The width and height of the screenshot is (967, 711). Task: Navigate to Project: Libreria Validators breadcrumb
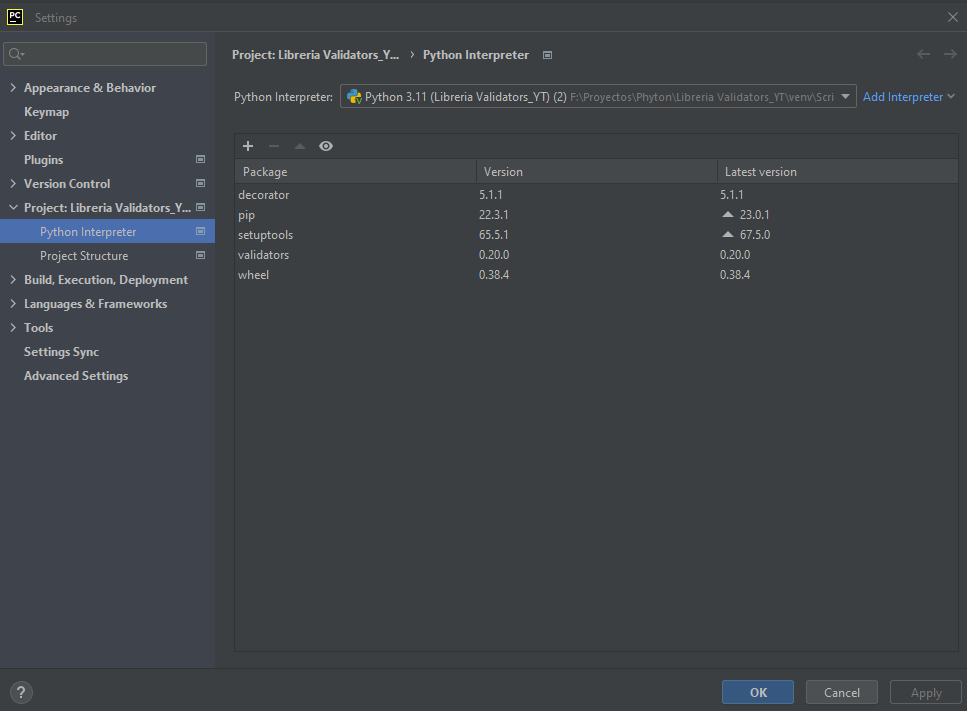pyautogui.click(x=316, y=55)
